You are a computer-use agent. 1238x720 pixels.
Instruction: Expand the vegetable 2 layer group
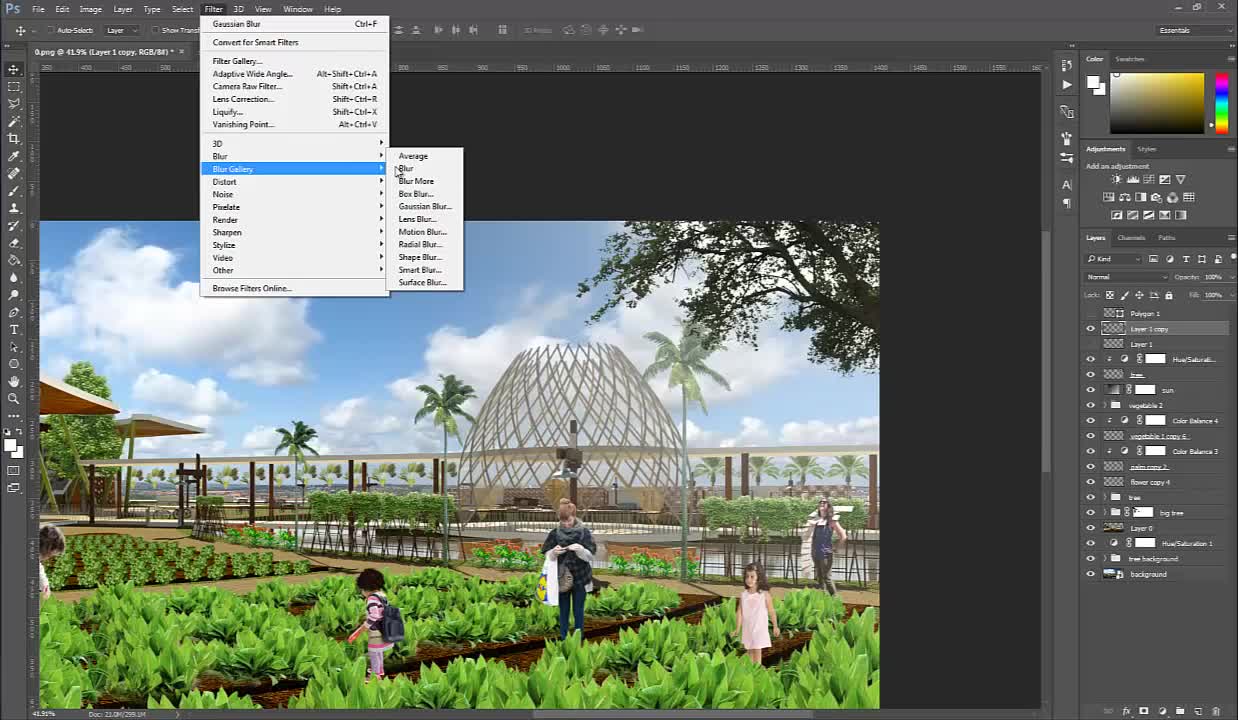click(x=1102, y=405)
